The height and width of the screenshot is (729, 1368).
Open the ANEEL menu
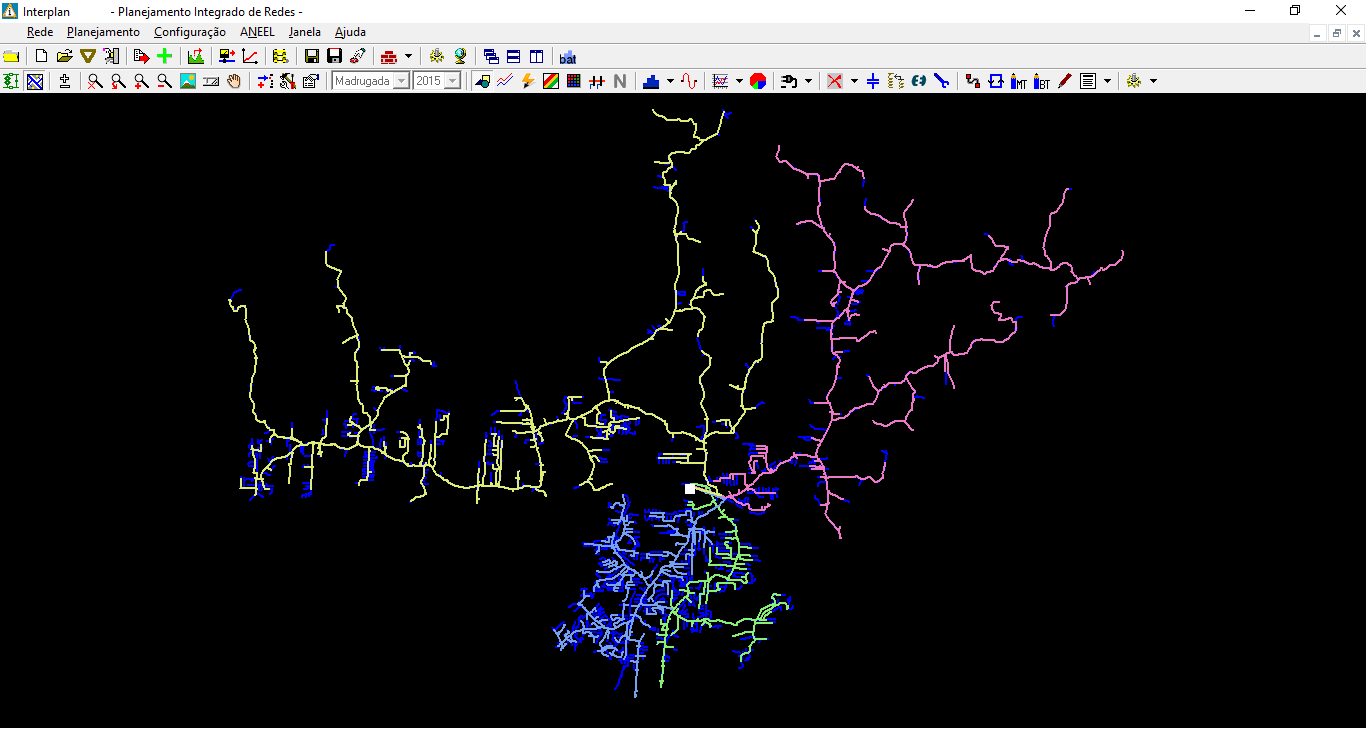(257, 32)
